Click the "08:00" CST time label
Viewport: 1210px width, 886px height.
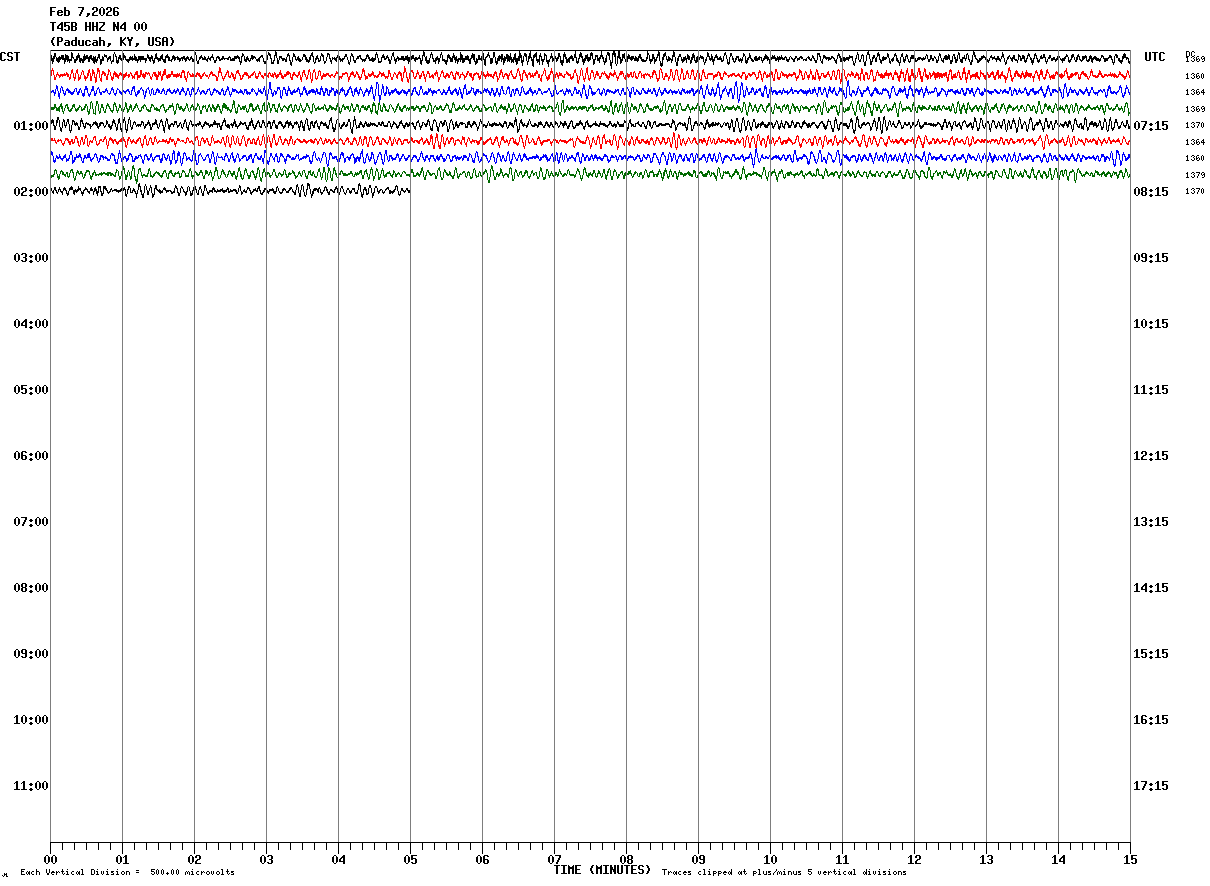pos(31,588)
